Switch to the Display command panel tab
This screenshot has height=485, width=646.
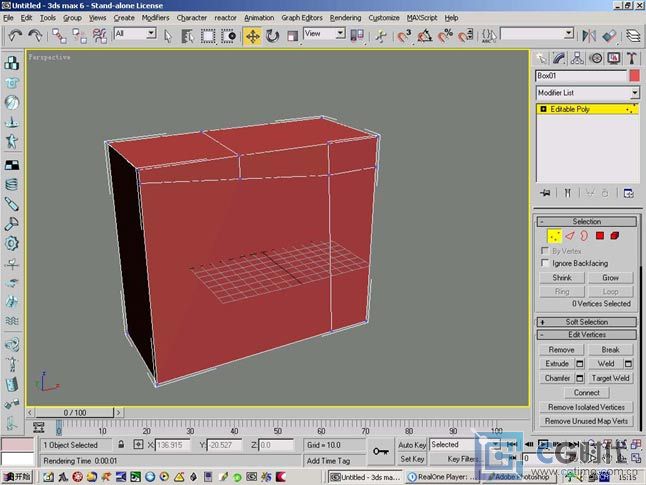[x=614, y=58]
